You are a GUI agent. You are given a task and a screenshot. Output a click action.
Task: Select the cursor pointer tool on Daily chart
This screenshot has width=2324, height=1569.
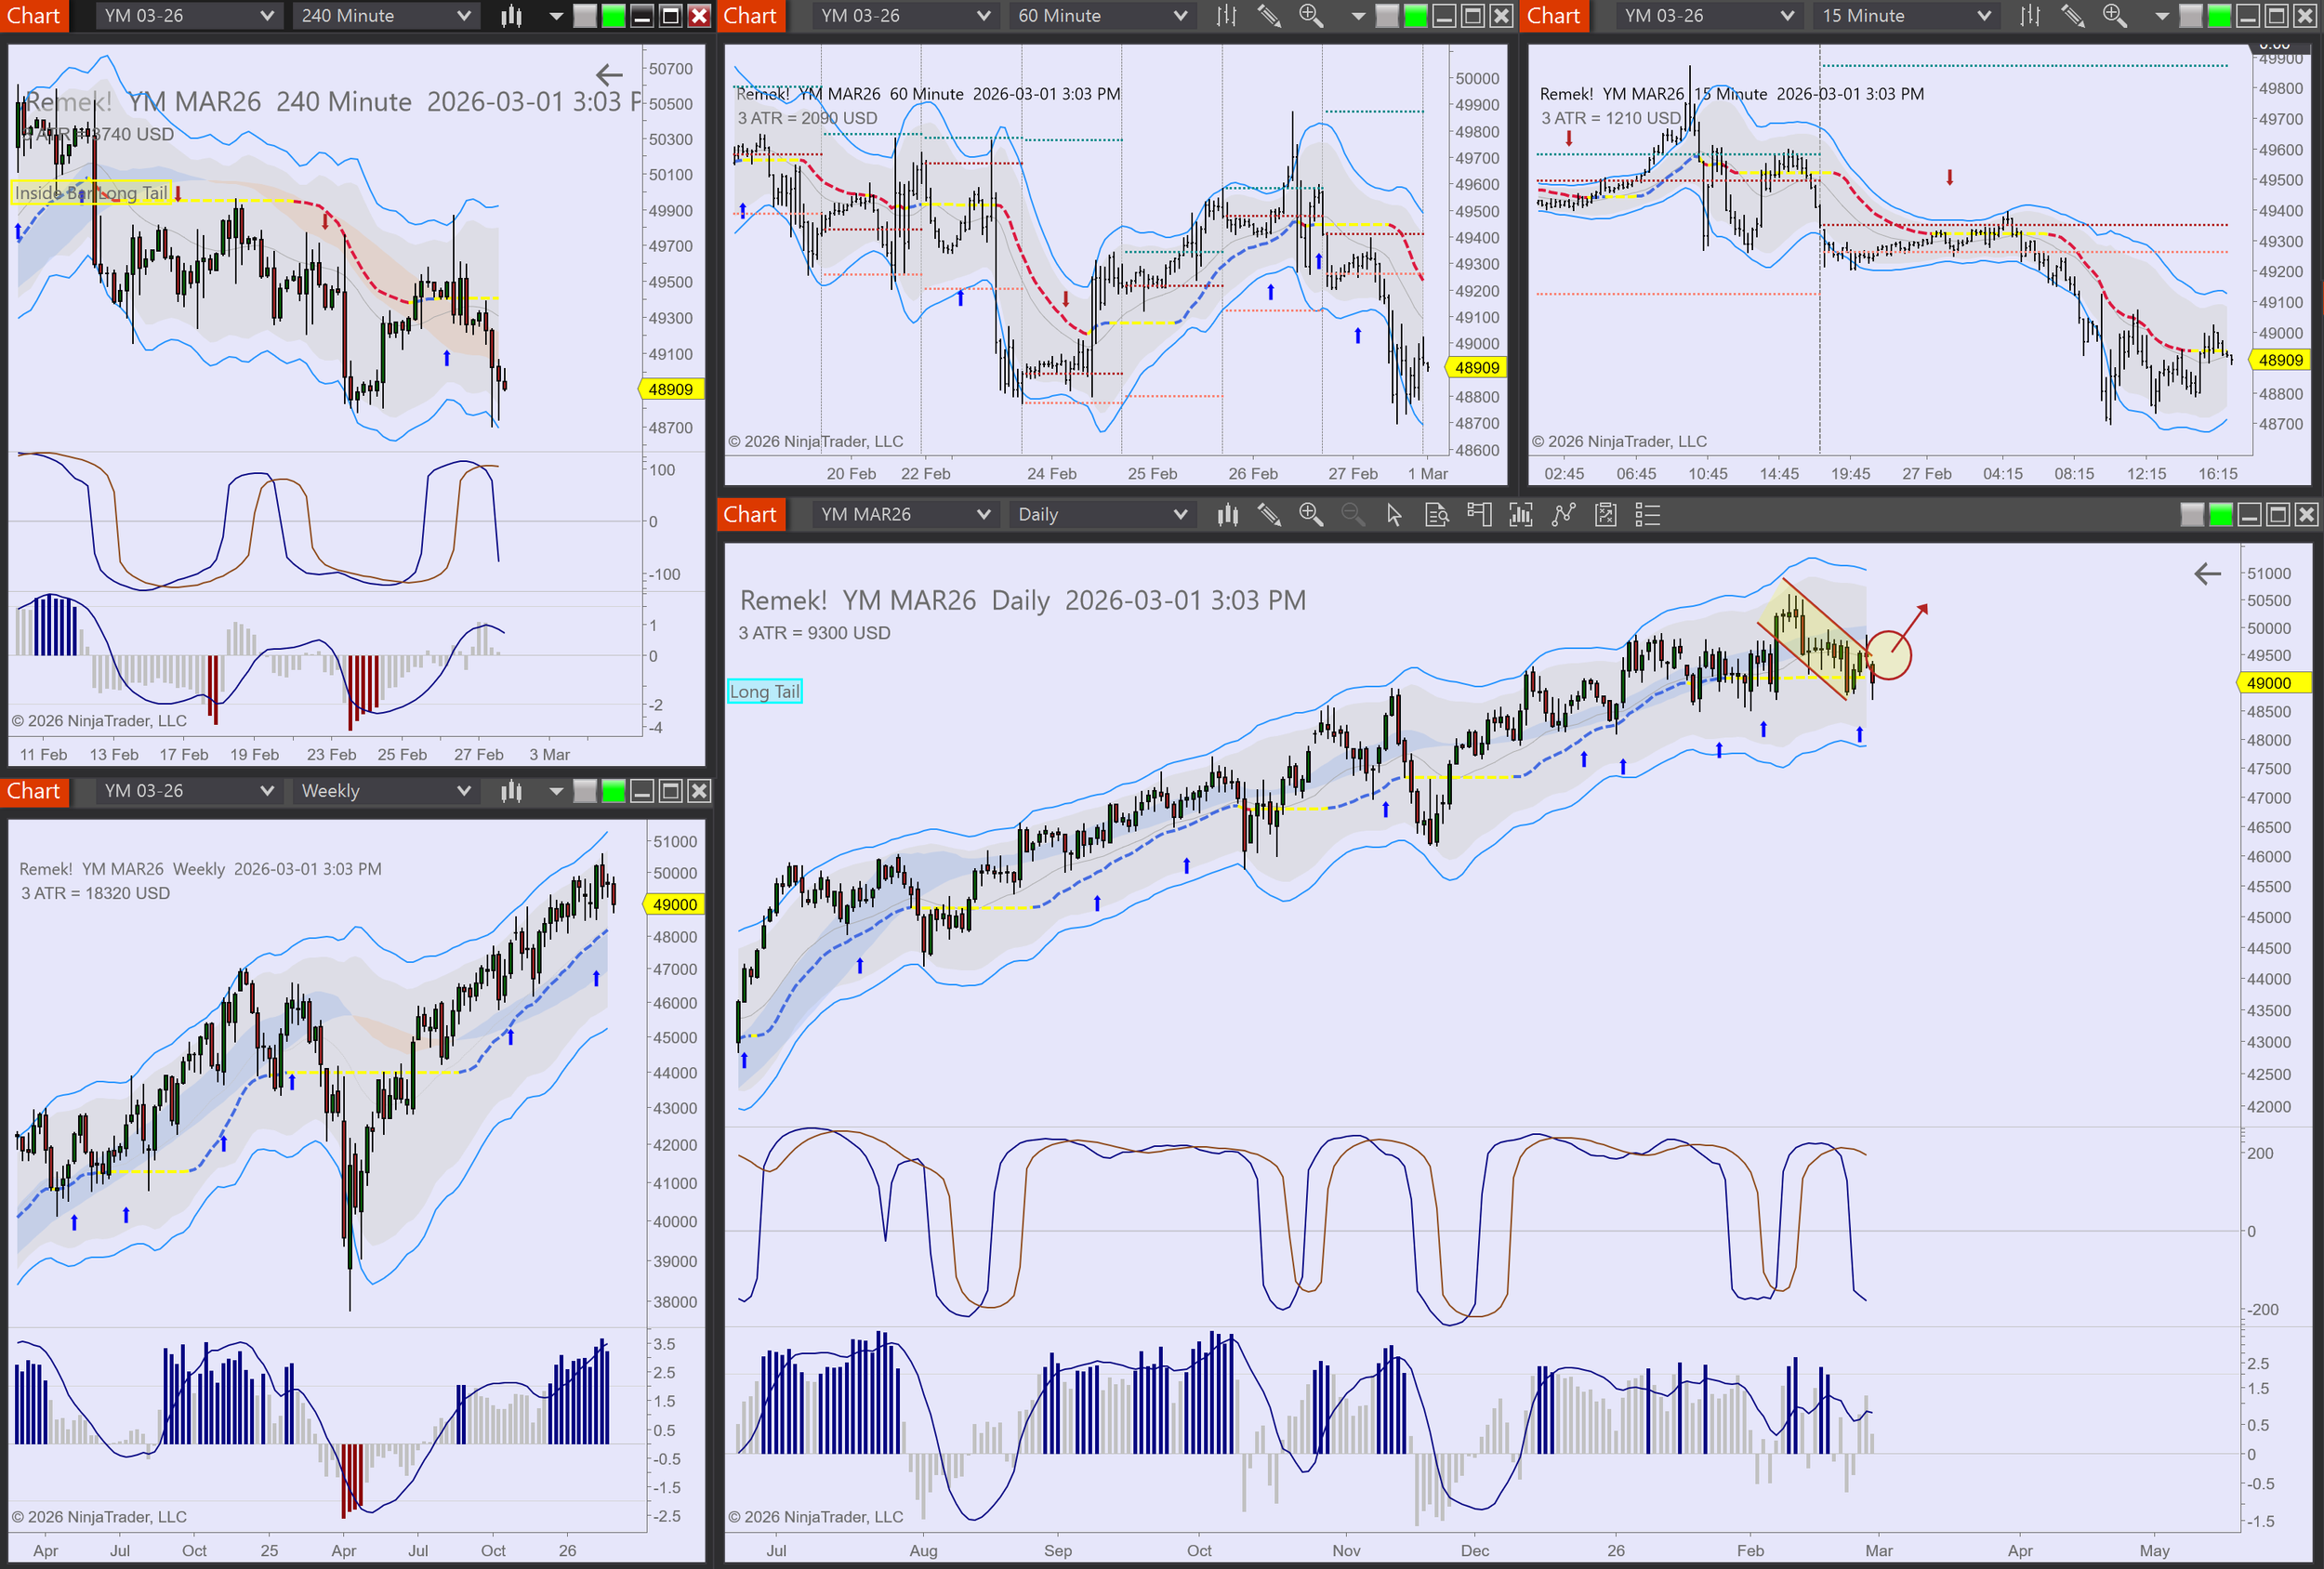tap(1394, 515)
